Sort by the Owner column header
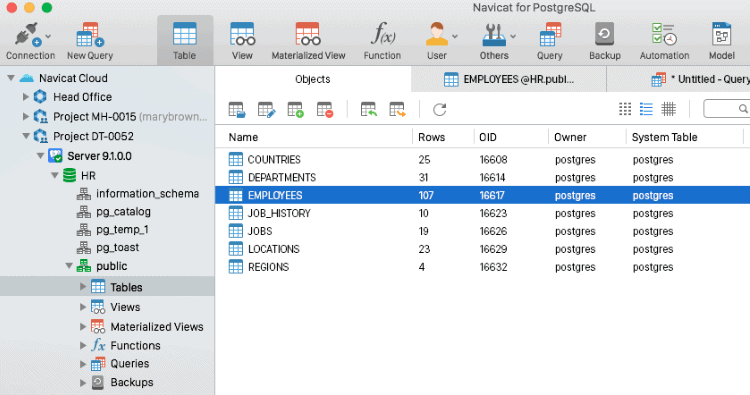The image size is (750, 395). pos(570,137)
